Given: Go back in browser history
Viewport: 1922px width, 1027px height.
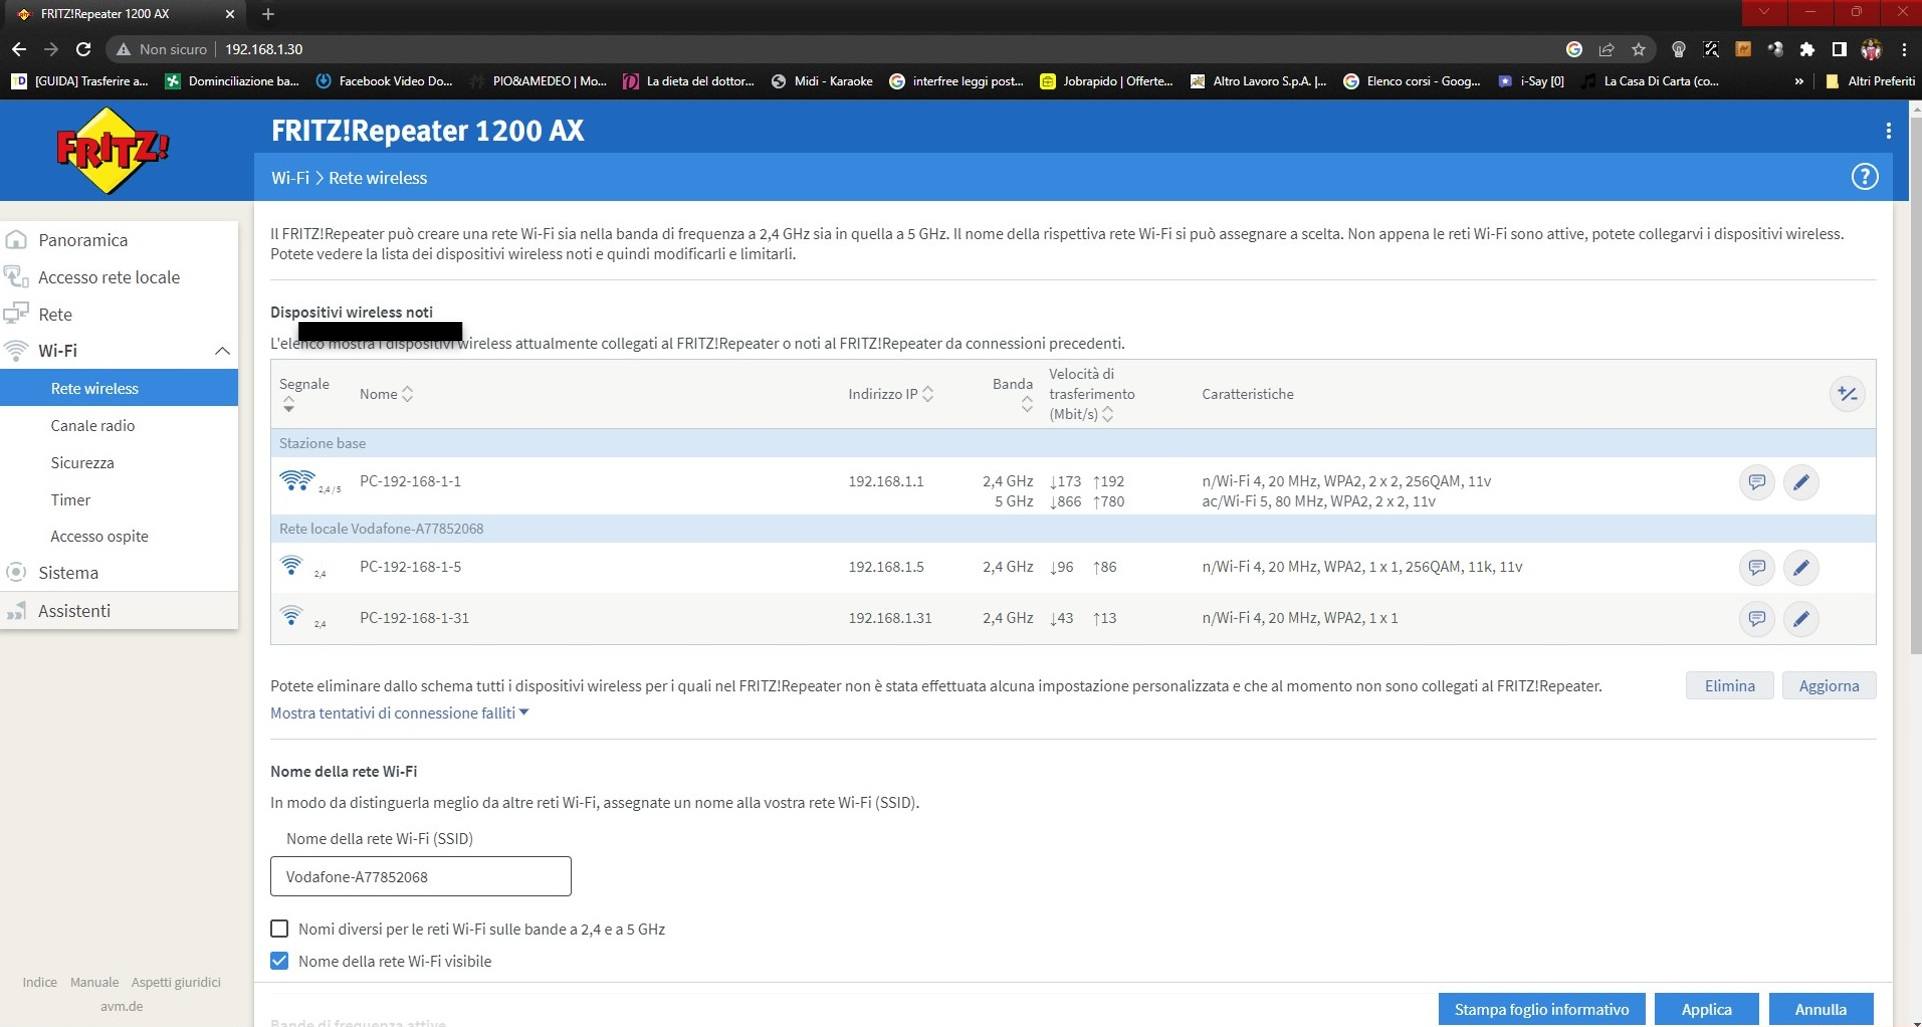Looking at the screenshot, I should coord(19,49).
